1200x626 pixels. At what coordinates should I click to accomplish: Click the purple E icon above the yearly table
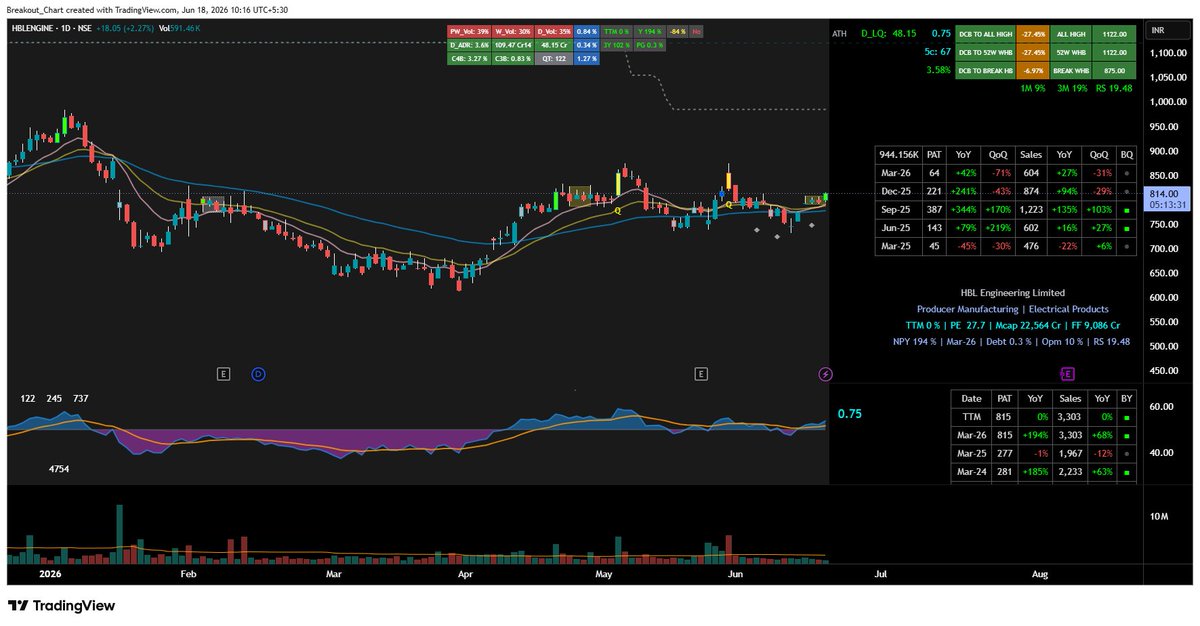coord(1067,374)
